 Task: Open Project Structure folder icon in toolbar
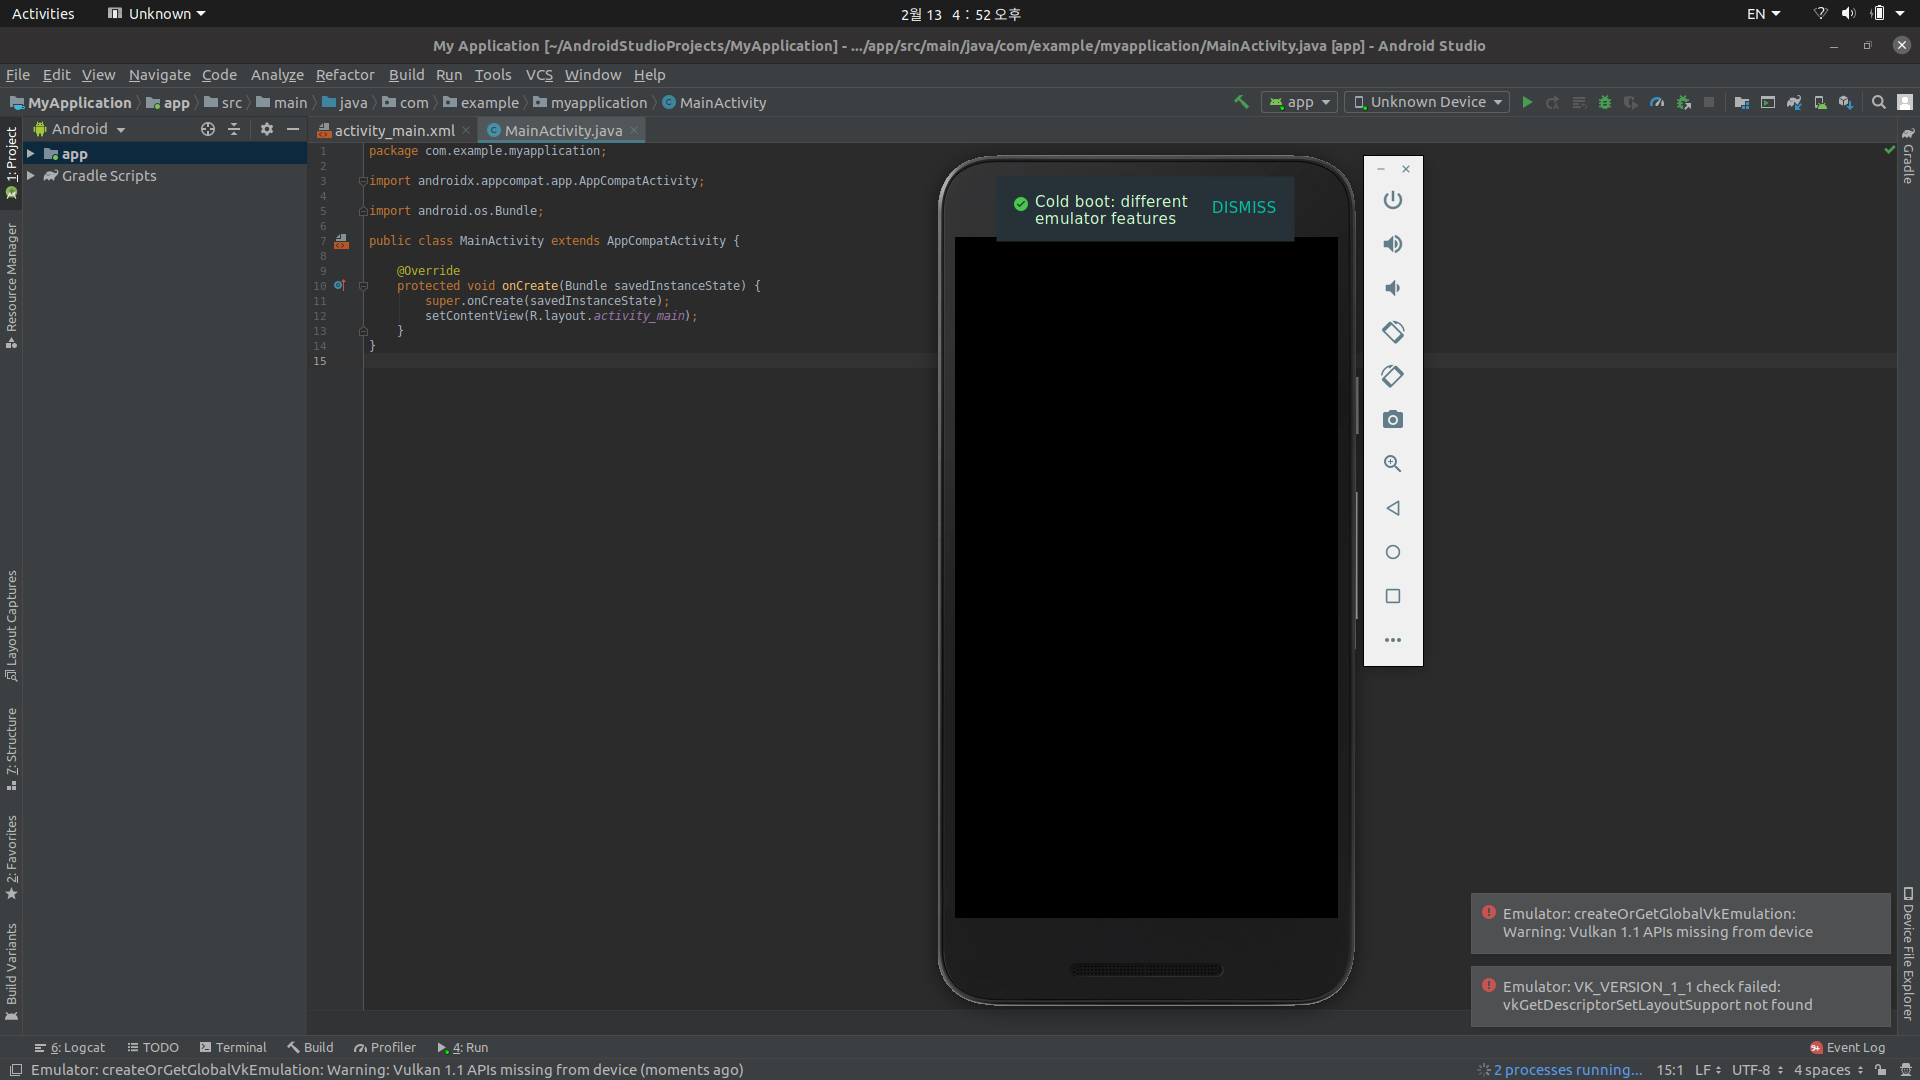(x=1742, y=102)
